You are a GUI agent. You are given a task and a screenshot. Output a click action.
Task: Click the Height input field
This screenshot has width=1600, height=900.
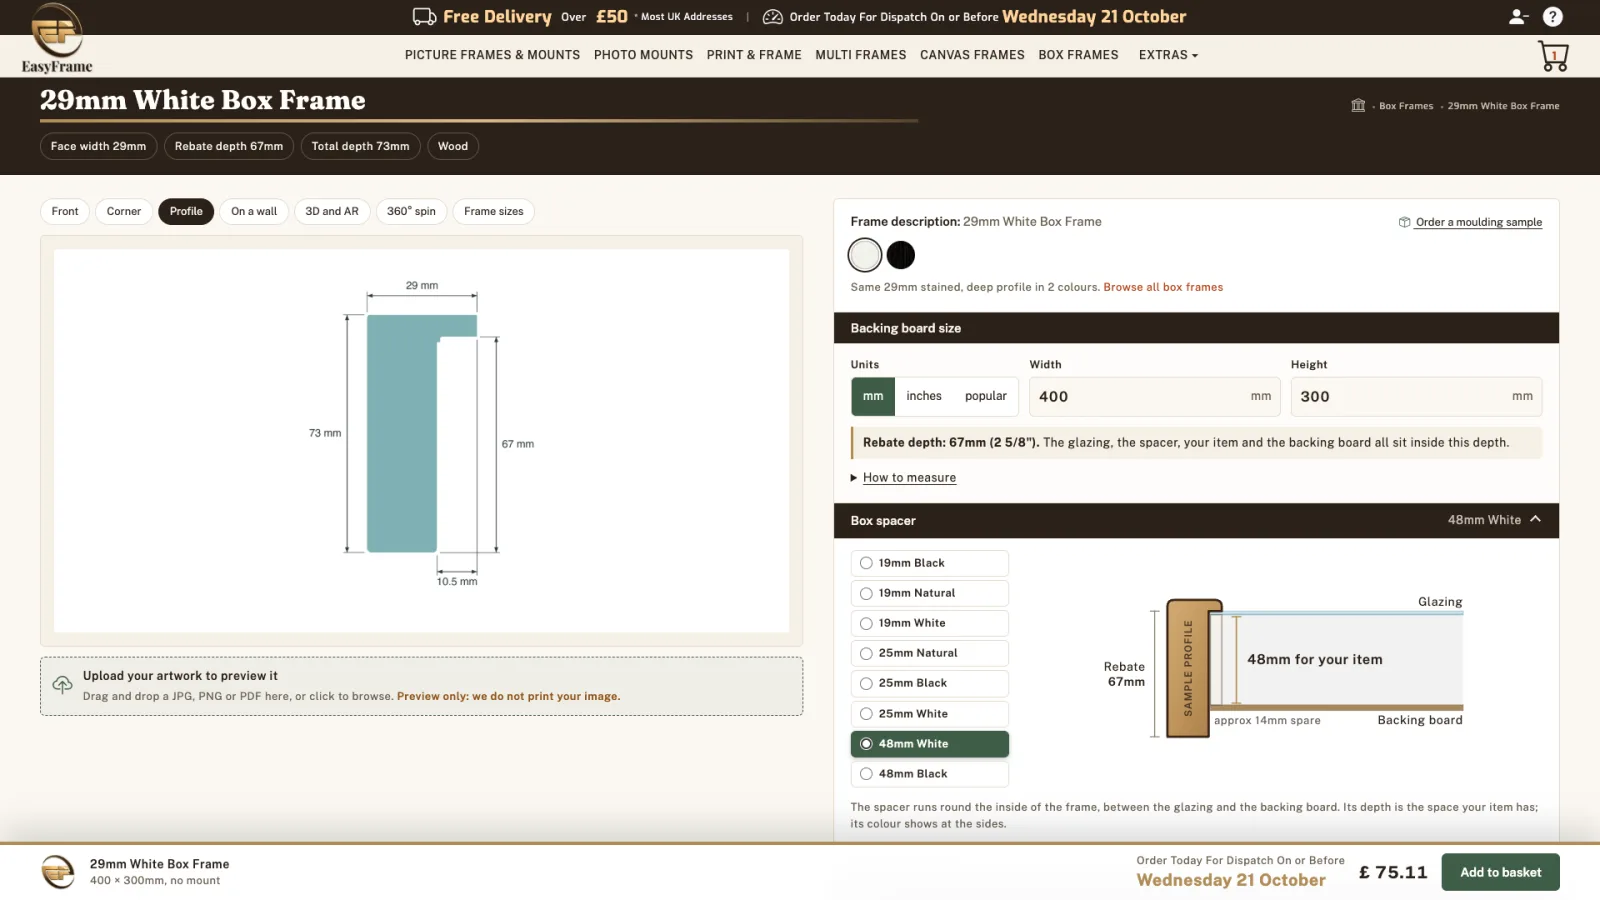tap(1416, 396)
